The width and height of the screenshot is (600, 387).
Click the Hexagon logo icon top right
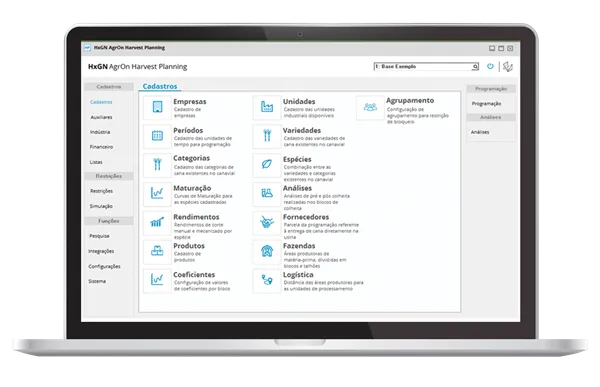[508, 67]
